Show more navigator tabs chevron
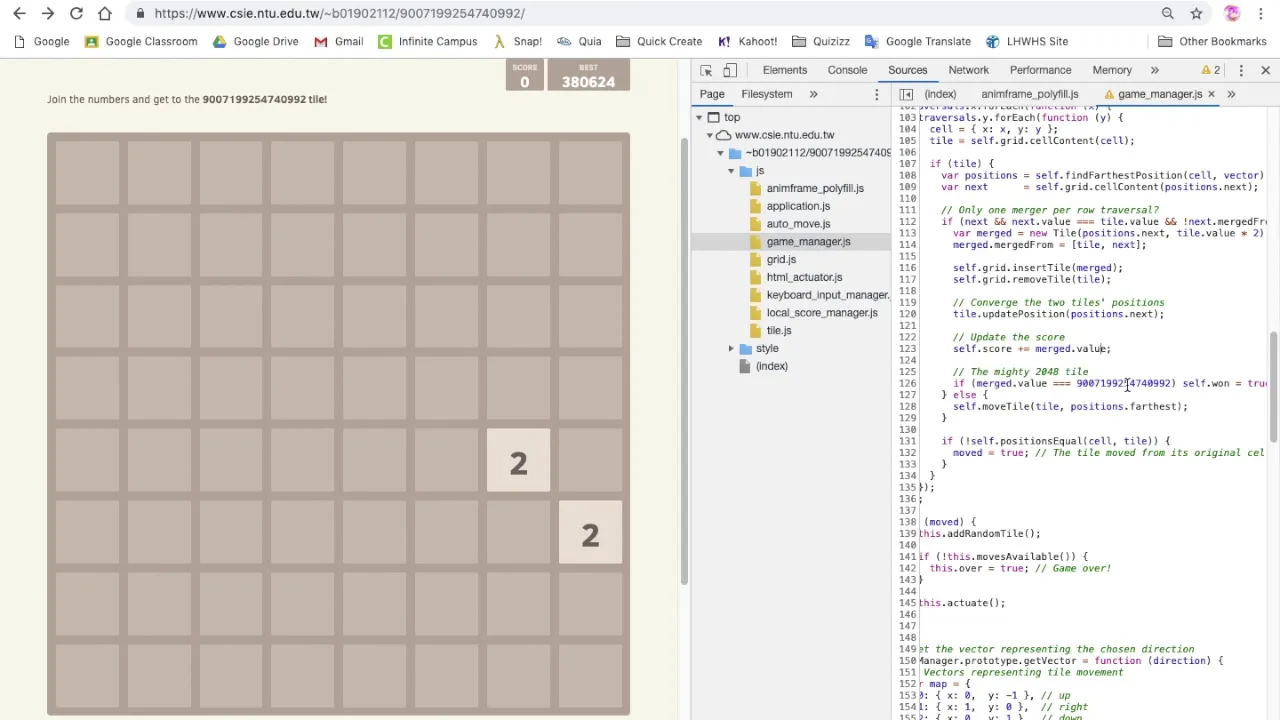The image size is (1280, 720). point(813,94)
